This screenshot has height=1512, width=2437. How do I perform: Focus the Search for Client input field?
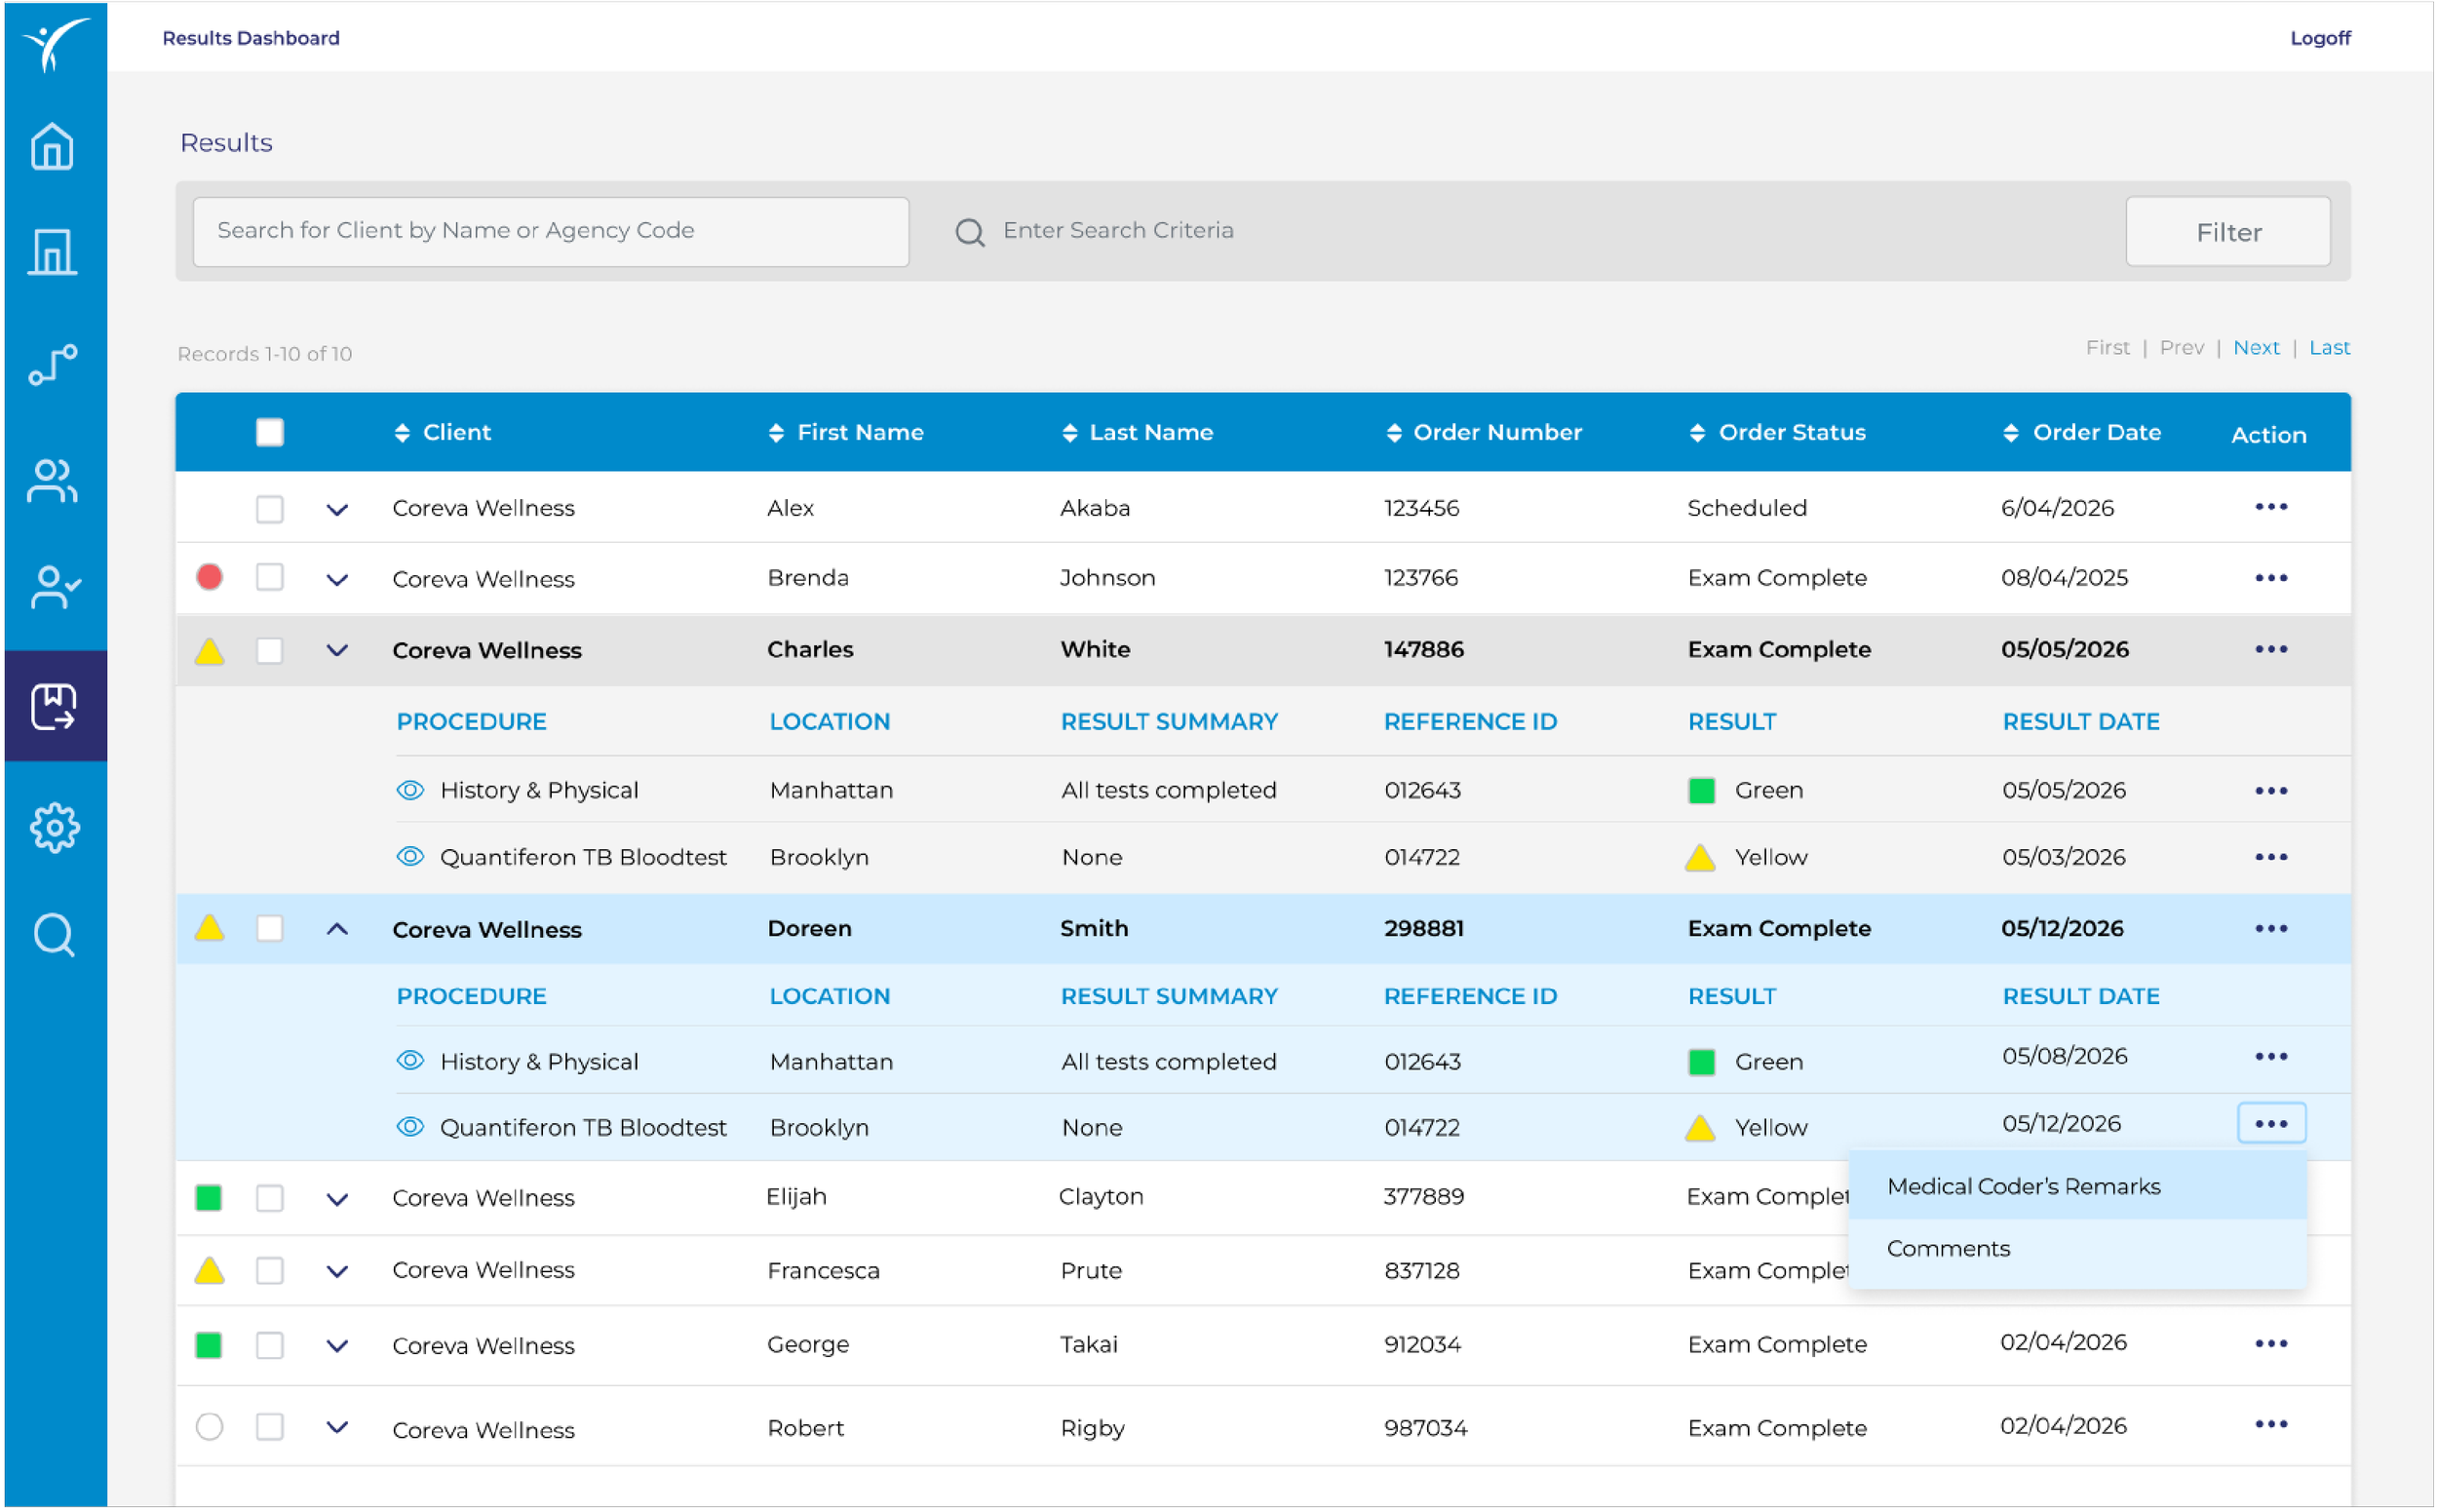pos(550,232)
